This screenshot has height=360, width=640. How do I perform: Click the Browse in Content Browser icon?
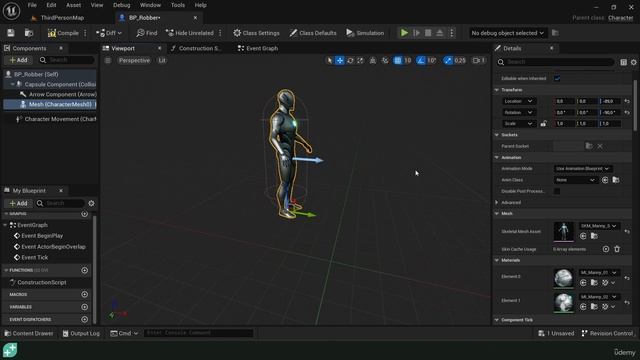(29, 33)
